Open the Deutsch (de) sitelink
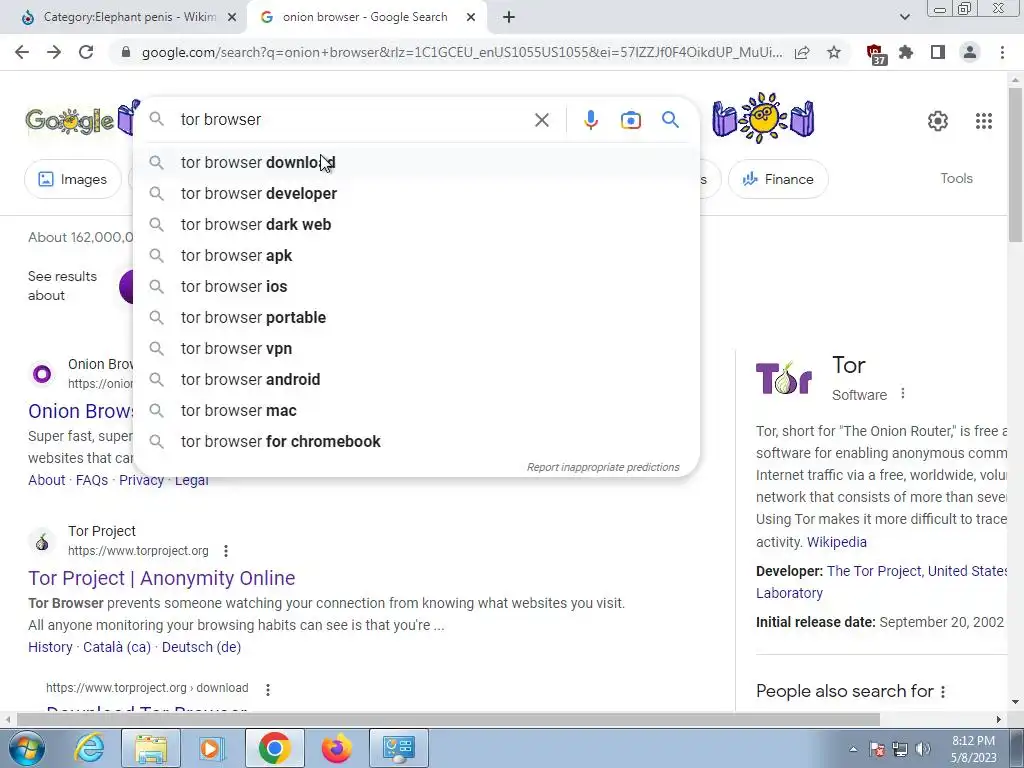 201,647
